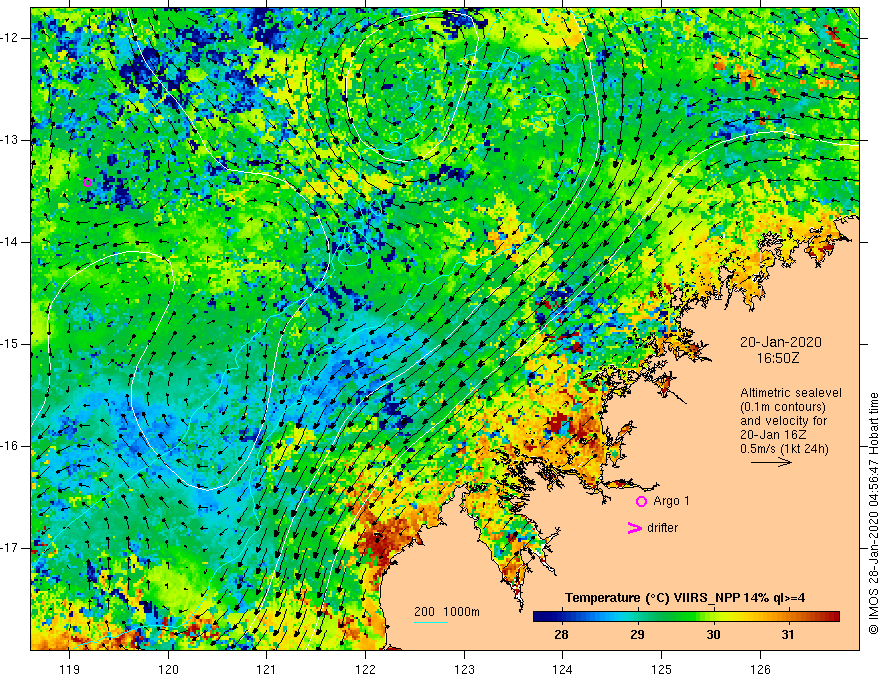Click the latitude label -12
Screen dimensions: 880x680
point(11,38)
